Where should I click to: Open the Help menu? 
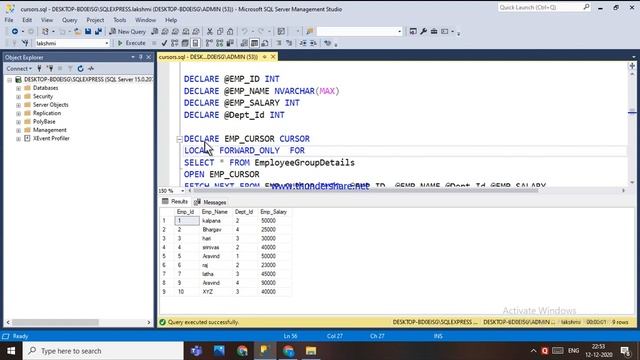point(171,20)
